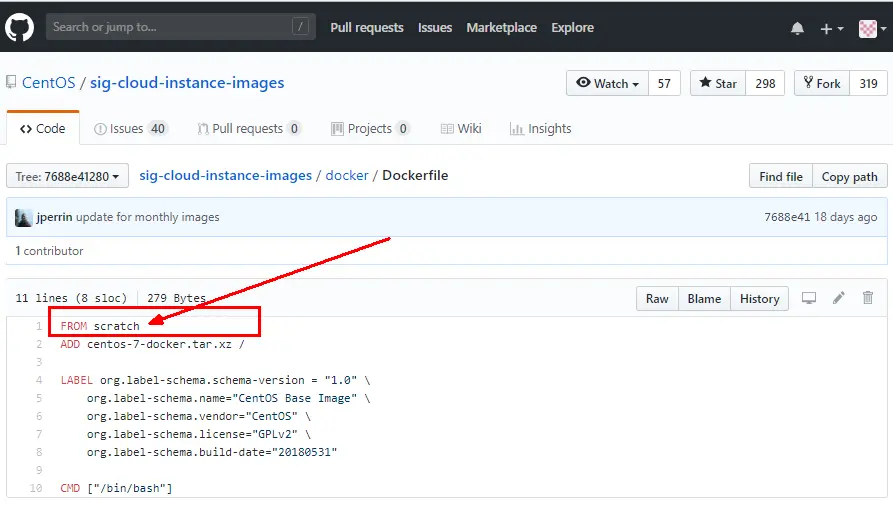
Task: Fork the repository
Action: pos(822,84)
